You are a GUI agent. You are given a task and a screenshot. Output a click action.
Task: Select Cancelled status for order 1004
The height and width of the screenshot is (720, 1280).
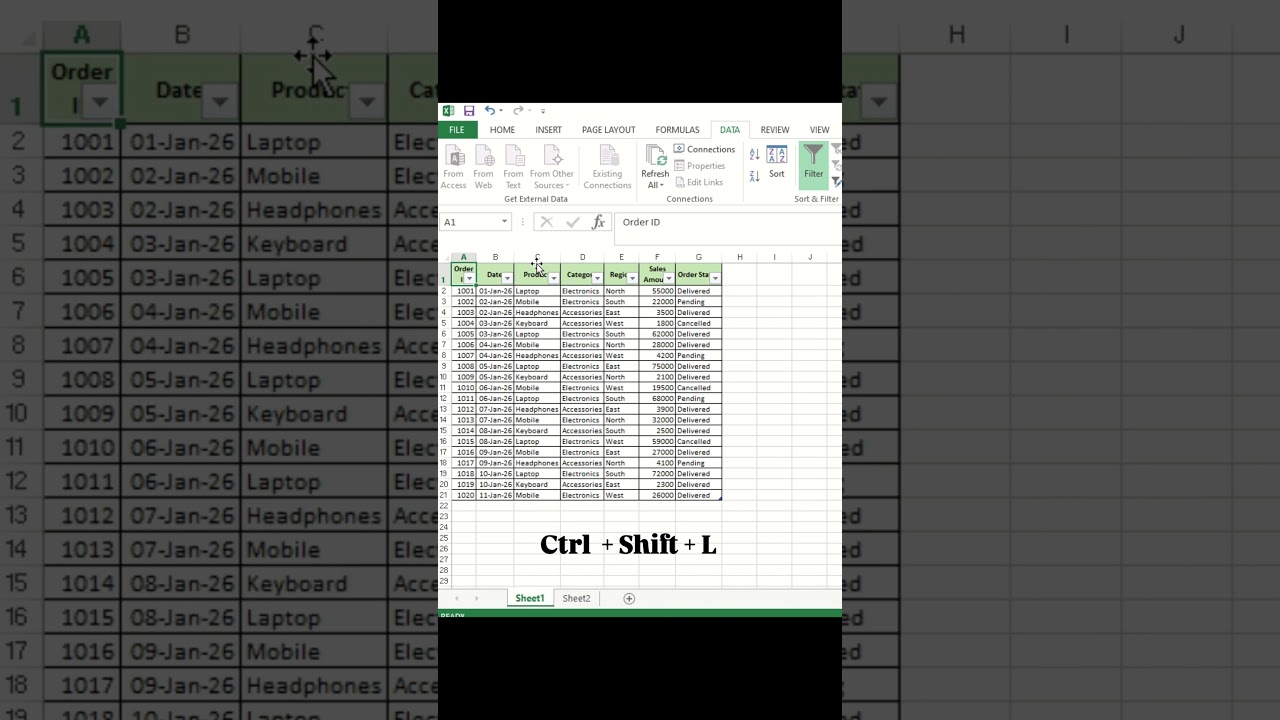click(x=698, y=323)
